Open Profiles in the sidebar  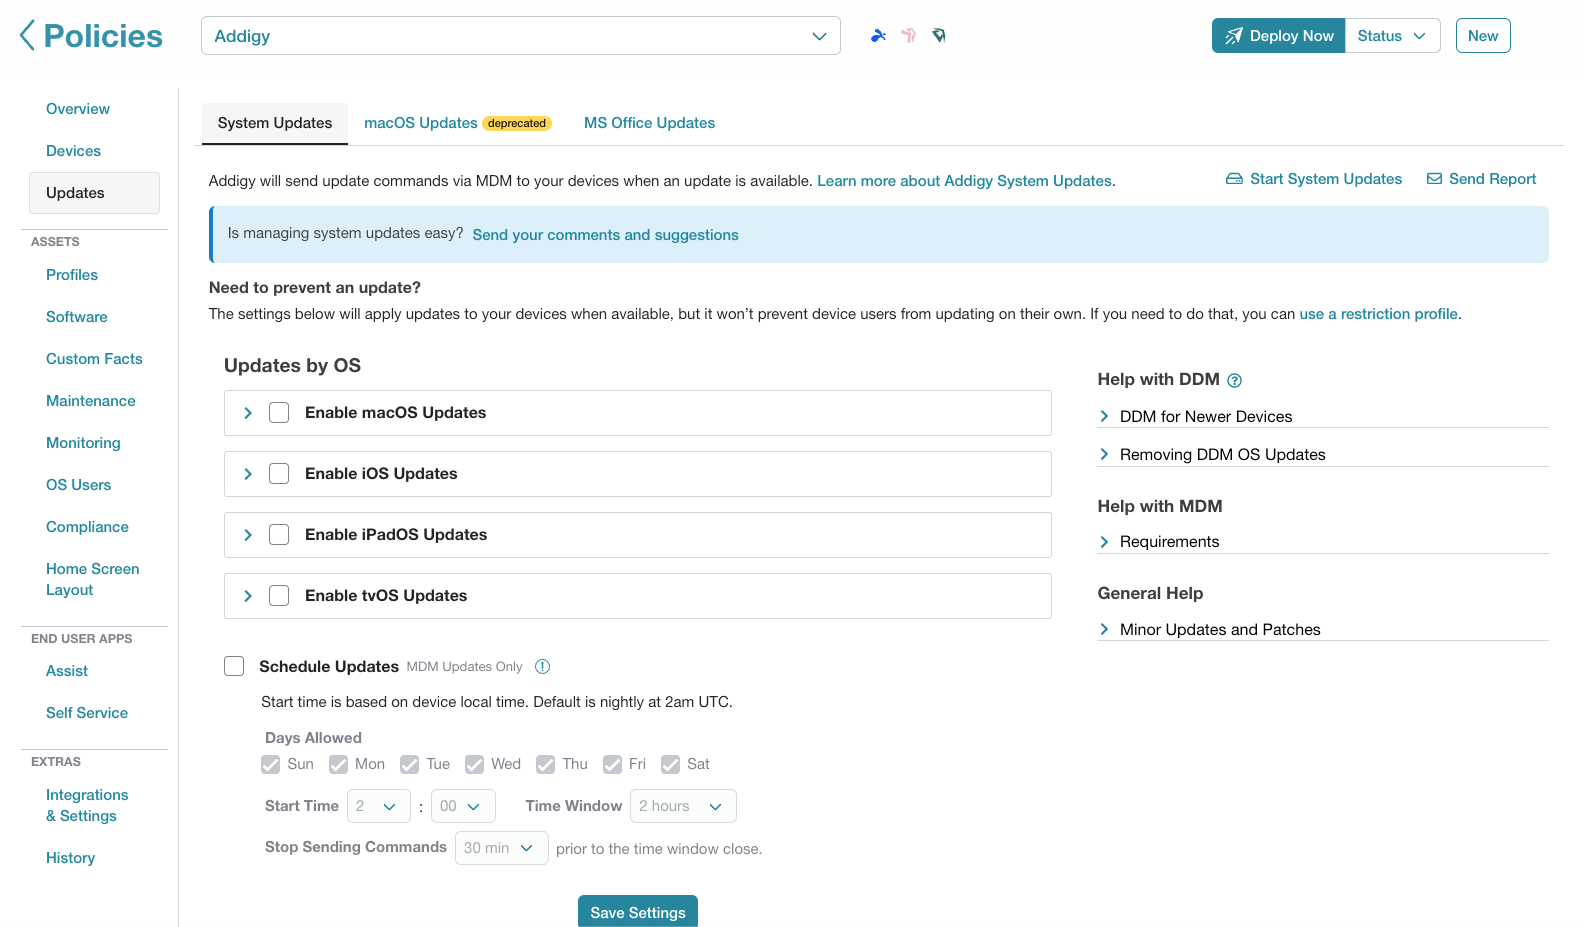[x=72, y=275]
